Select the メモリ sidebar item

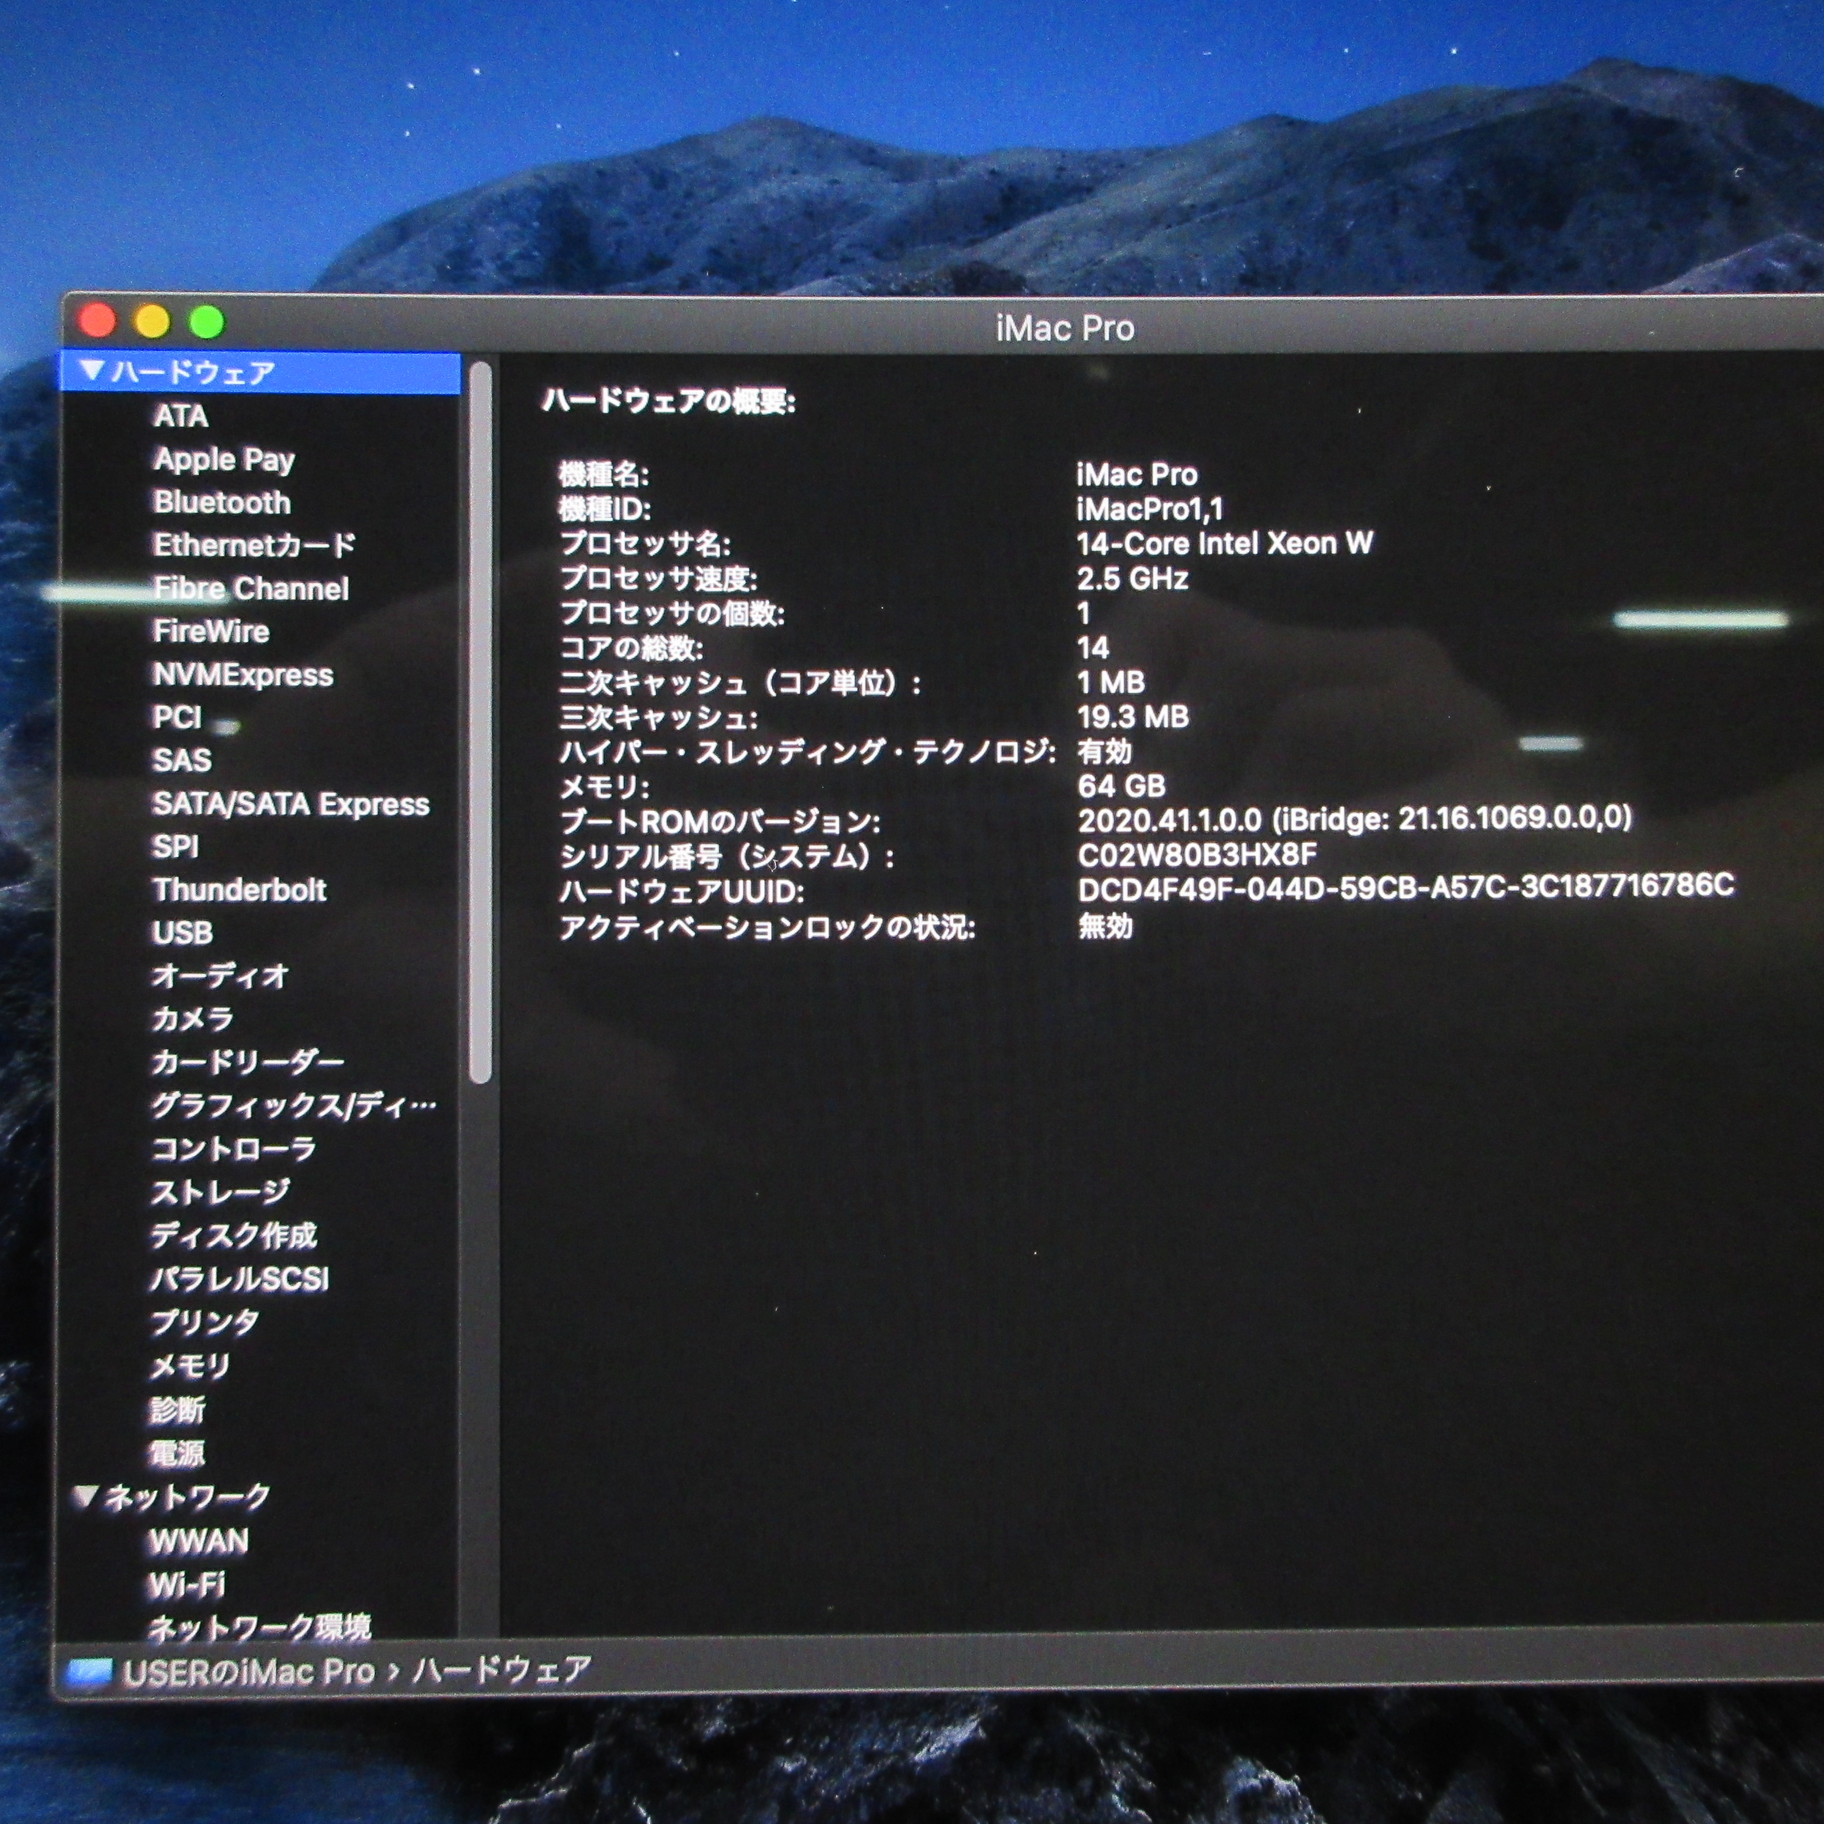pyautogui.click(x=190, y=1365)
